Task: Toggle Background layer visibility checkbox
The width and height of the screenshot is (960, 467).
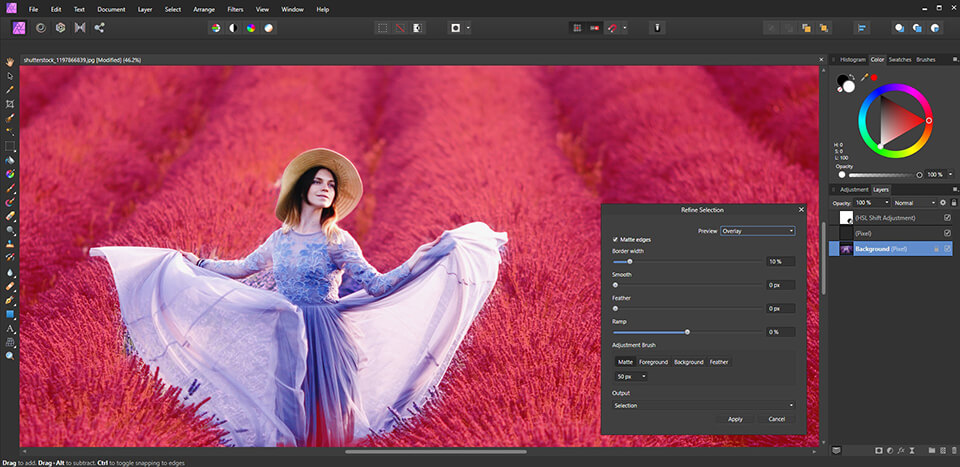Action: click(x=948, y=249)
